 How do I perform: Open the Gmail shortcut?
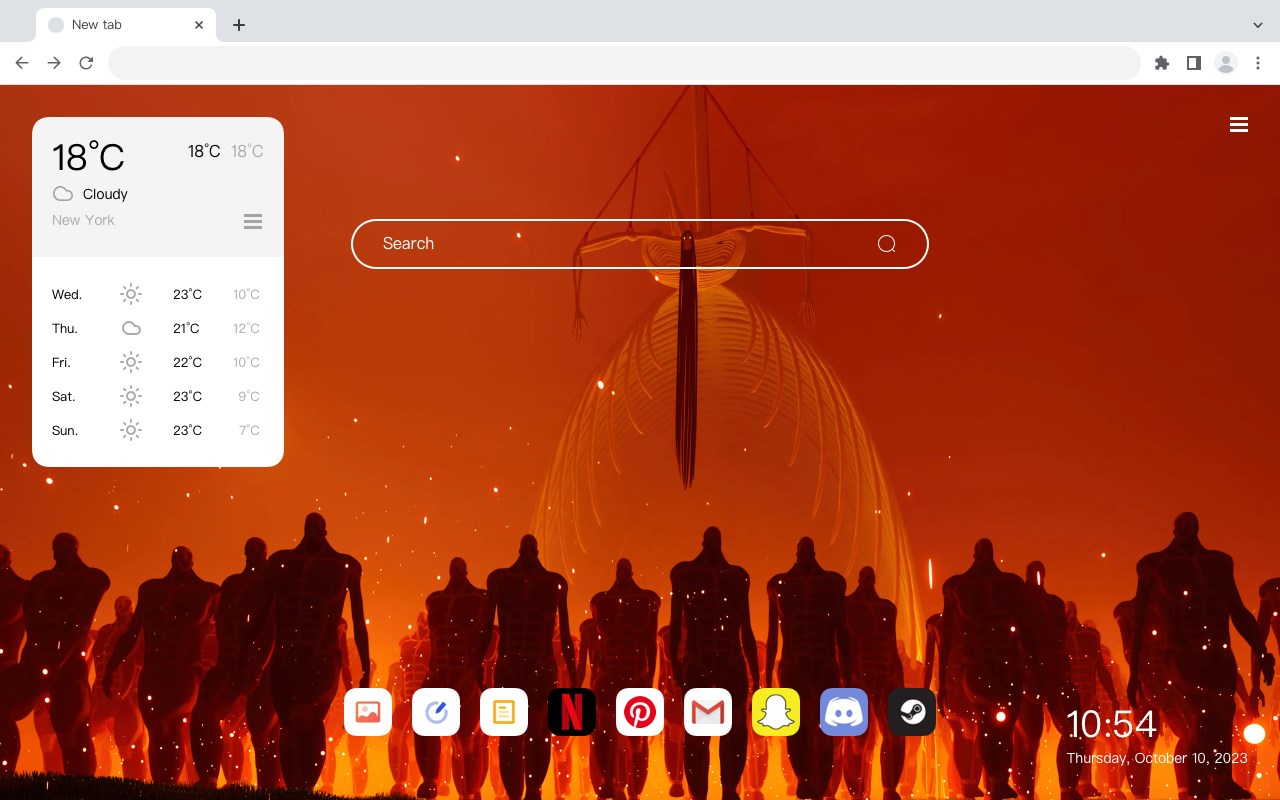[x=708, y=712]
